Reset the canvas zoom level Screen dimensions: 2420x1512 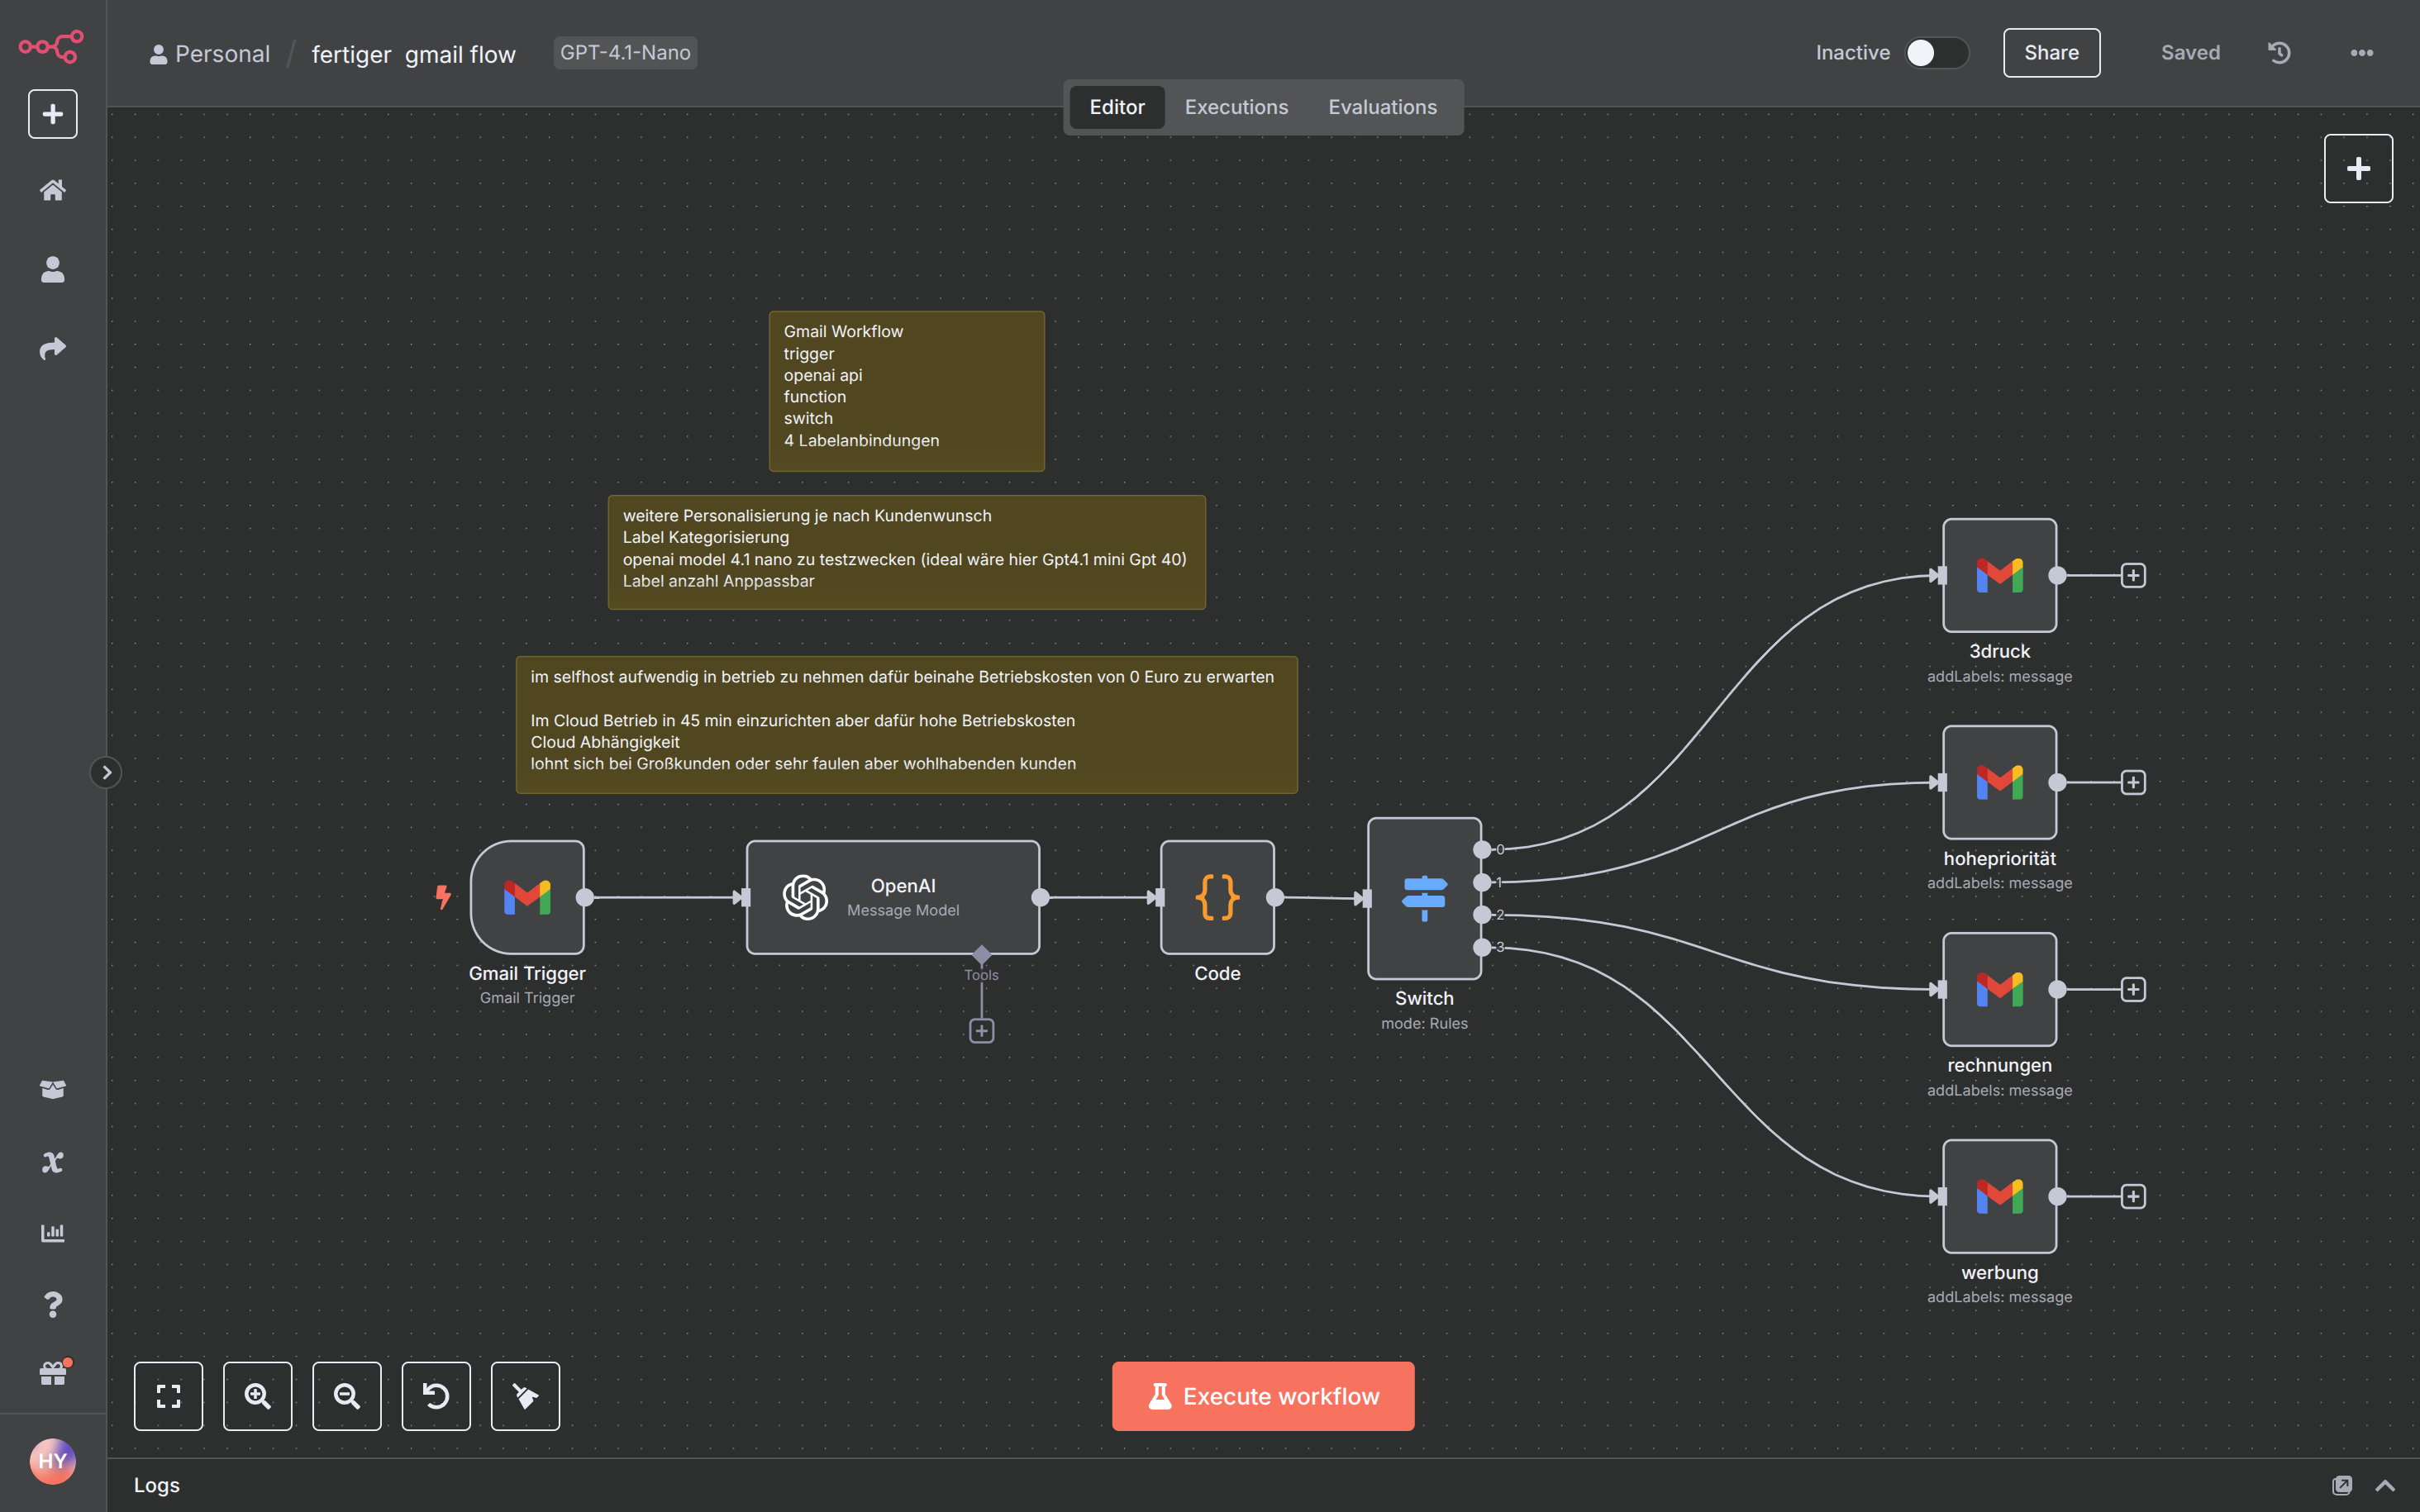coord(436,1396)
